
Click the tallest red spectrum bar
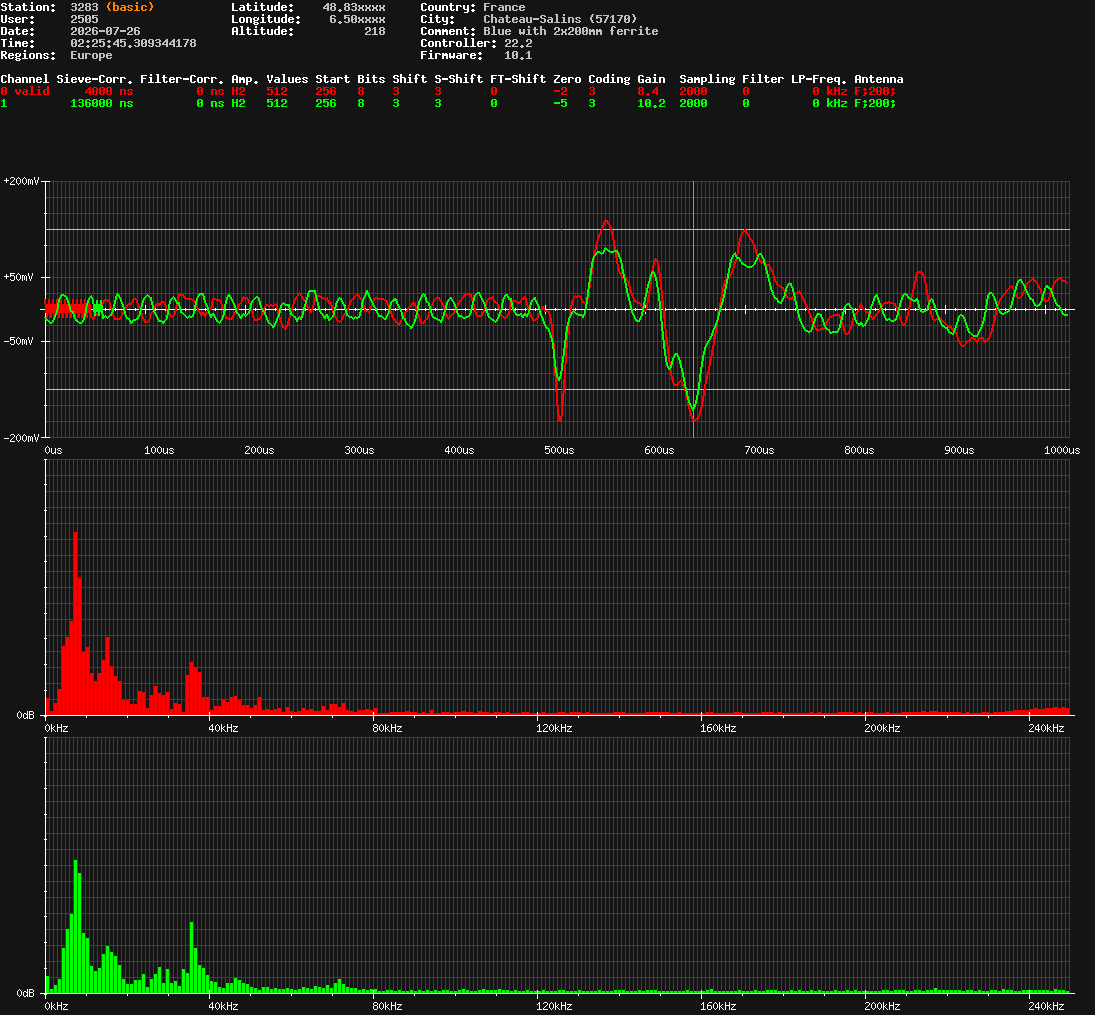[x=75, y=623]
